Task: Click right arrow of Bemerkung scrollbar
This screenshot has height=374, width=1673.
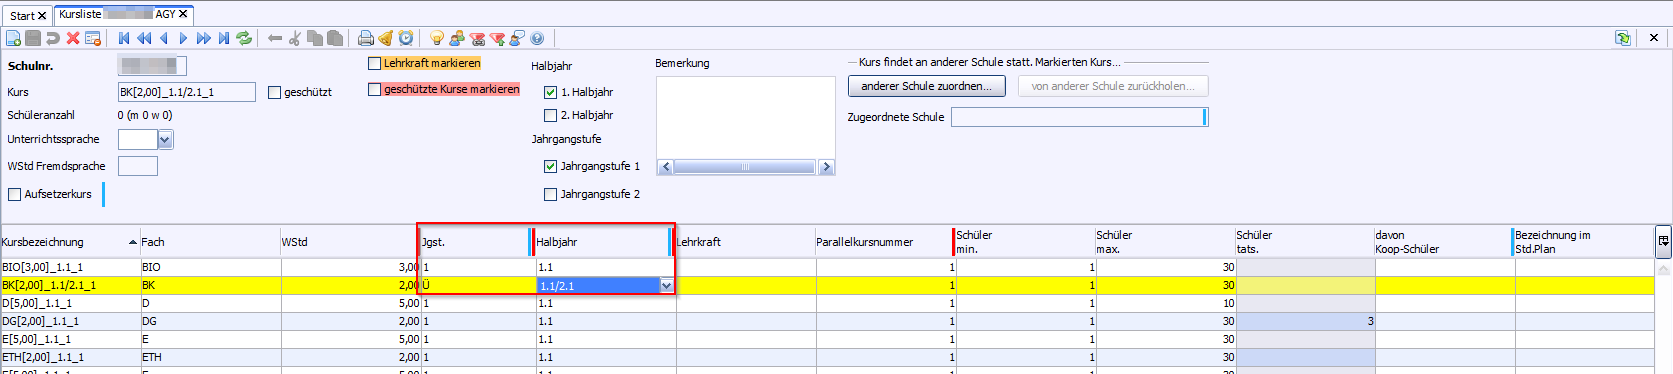Action: pyautogui.click(x=826, y=167)
